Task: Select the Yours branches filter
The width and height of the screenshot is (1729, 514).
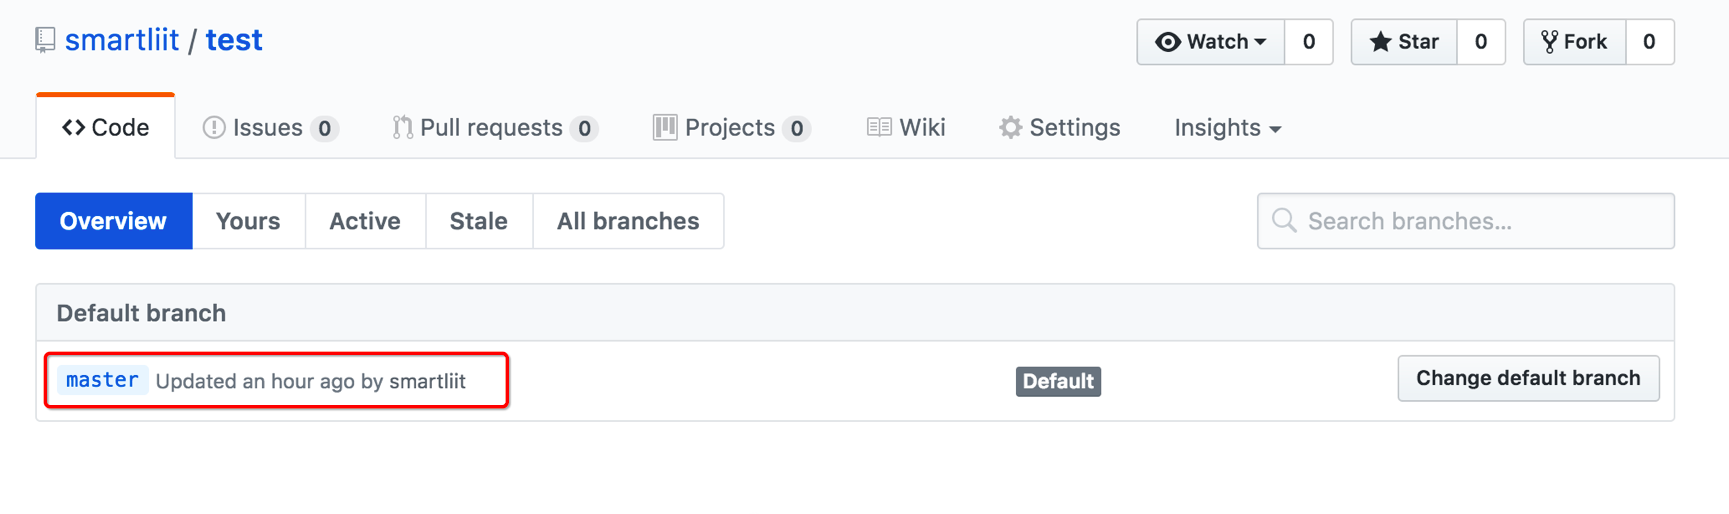Action: pos(248,221)
